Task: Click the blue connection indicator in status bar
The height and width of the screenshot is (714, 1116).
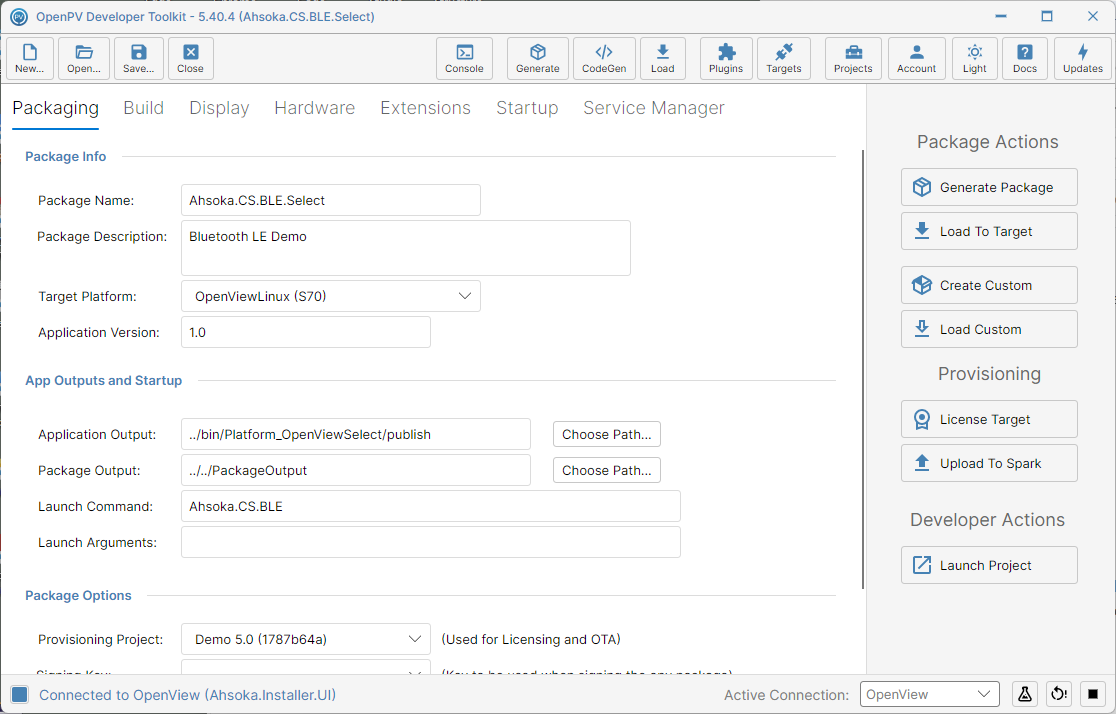Action: pyautogui.click(x=20, y=695)
